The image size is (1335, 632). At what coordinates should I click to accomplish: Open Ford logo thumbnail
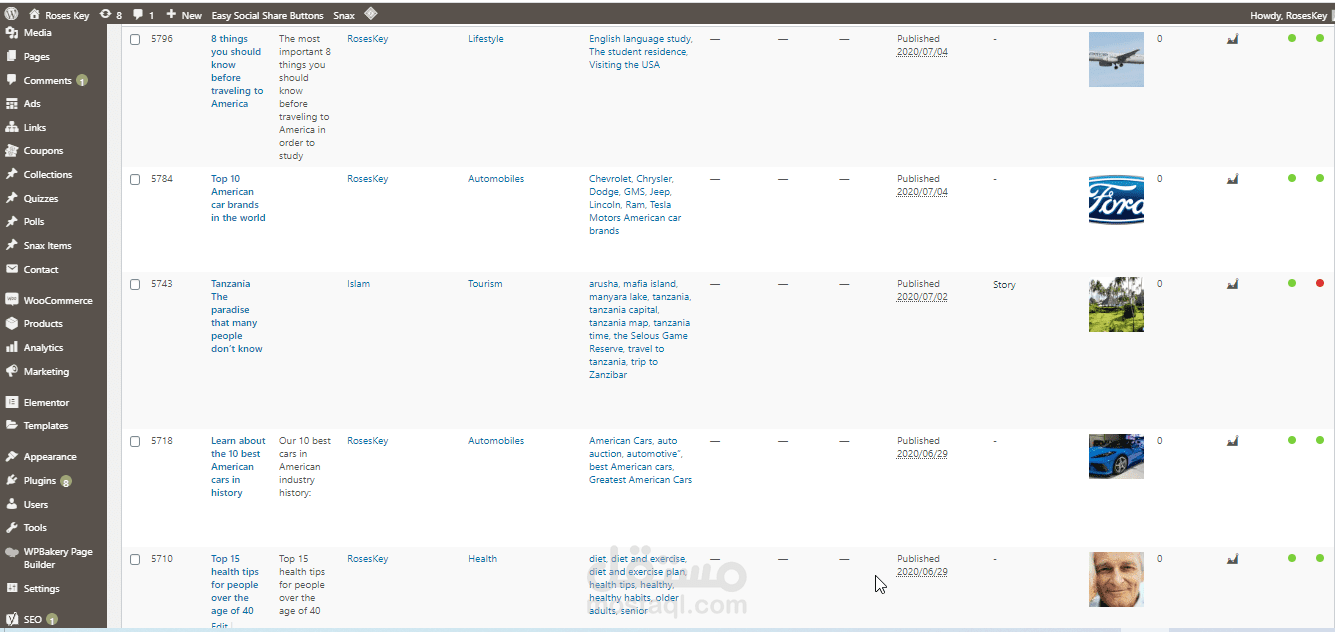click(x=1116, y=199)
